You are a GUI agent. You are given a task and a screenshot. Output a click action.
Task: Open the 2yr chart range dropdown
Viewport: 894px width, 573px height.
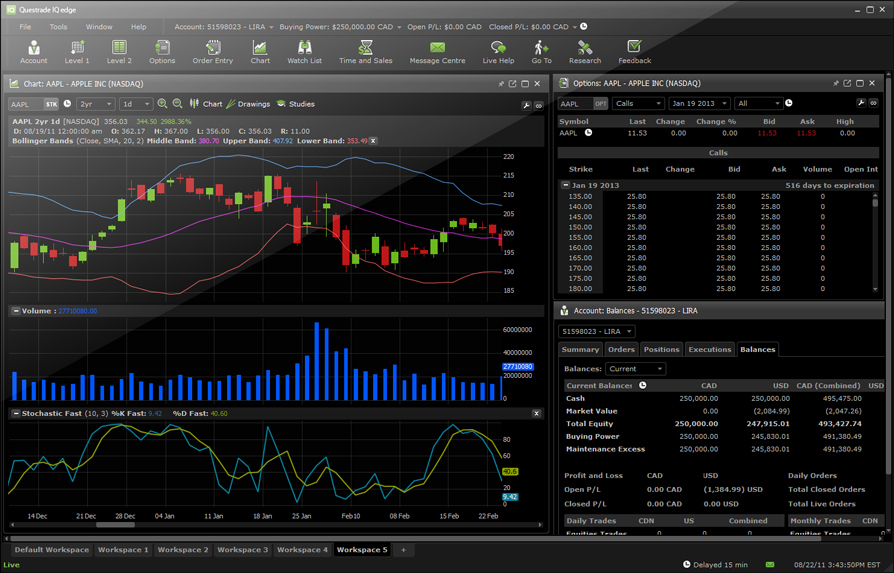click(x=96, y=104)
